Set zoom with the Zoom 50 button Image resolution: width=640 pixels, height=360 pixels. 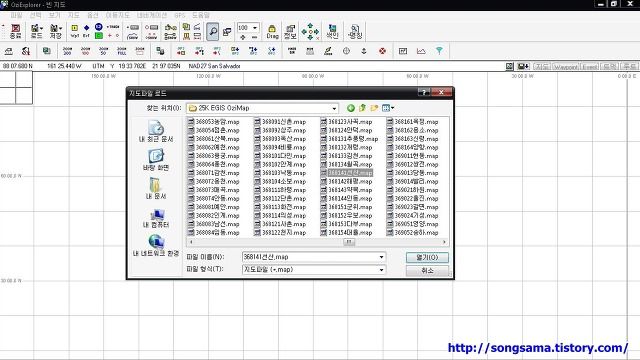point(103,51)
